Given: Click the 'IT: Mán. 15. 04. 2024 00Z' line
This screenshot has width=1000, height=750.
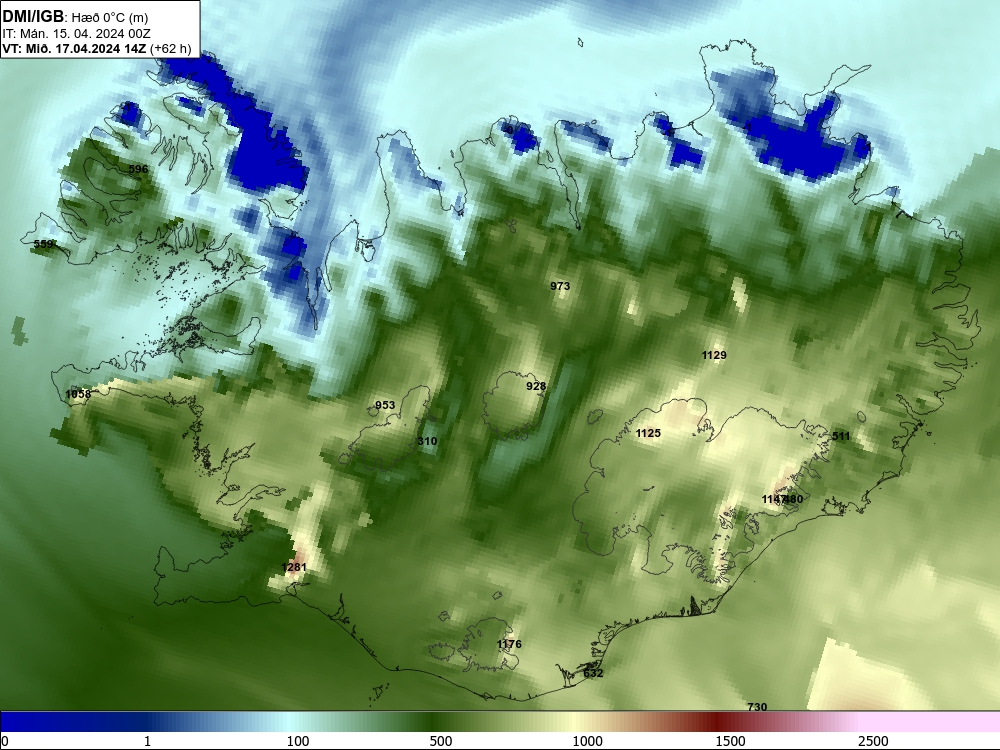Looking at the screenshot, I should (77, 33).
